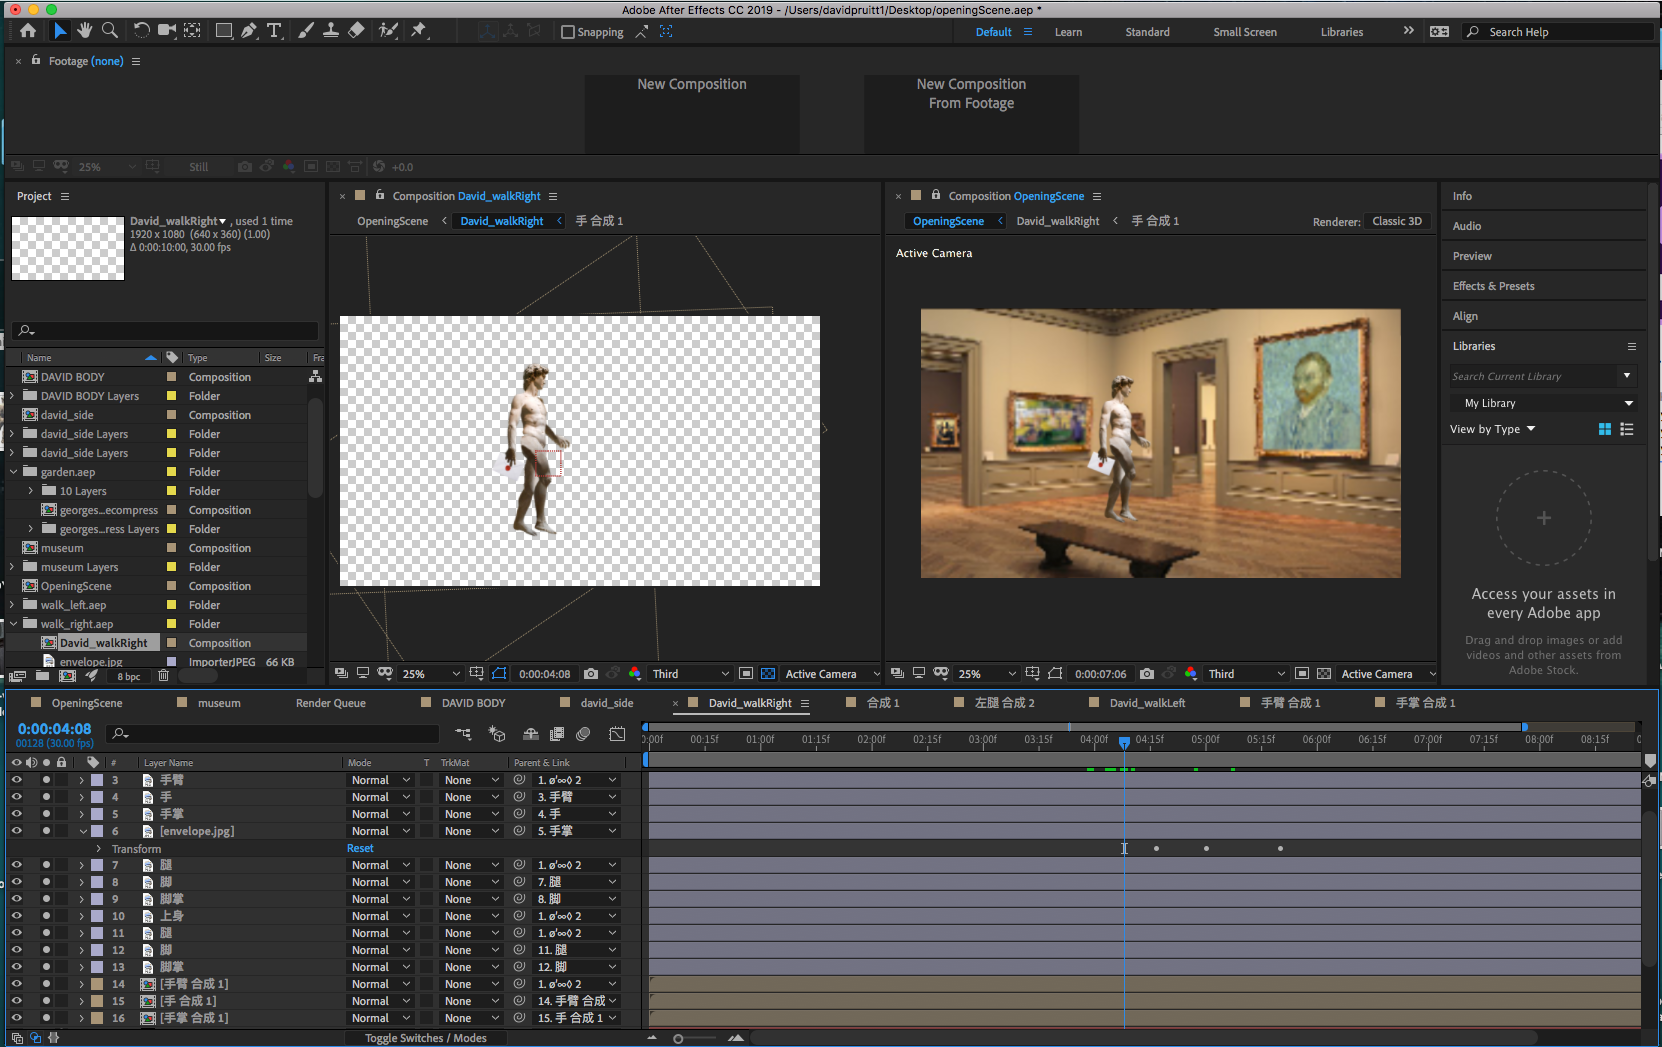Open the DAVID BODY timeline tab
The width and height of the screenshot is (1662, 1047).
click(473, 703)
